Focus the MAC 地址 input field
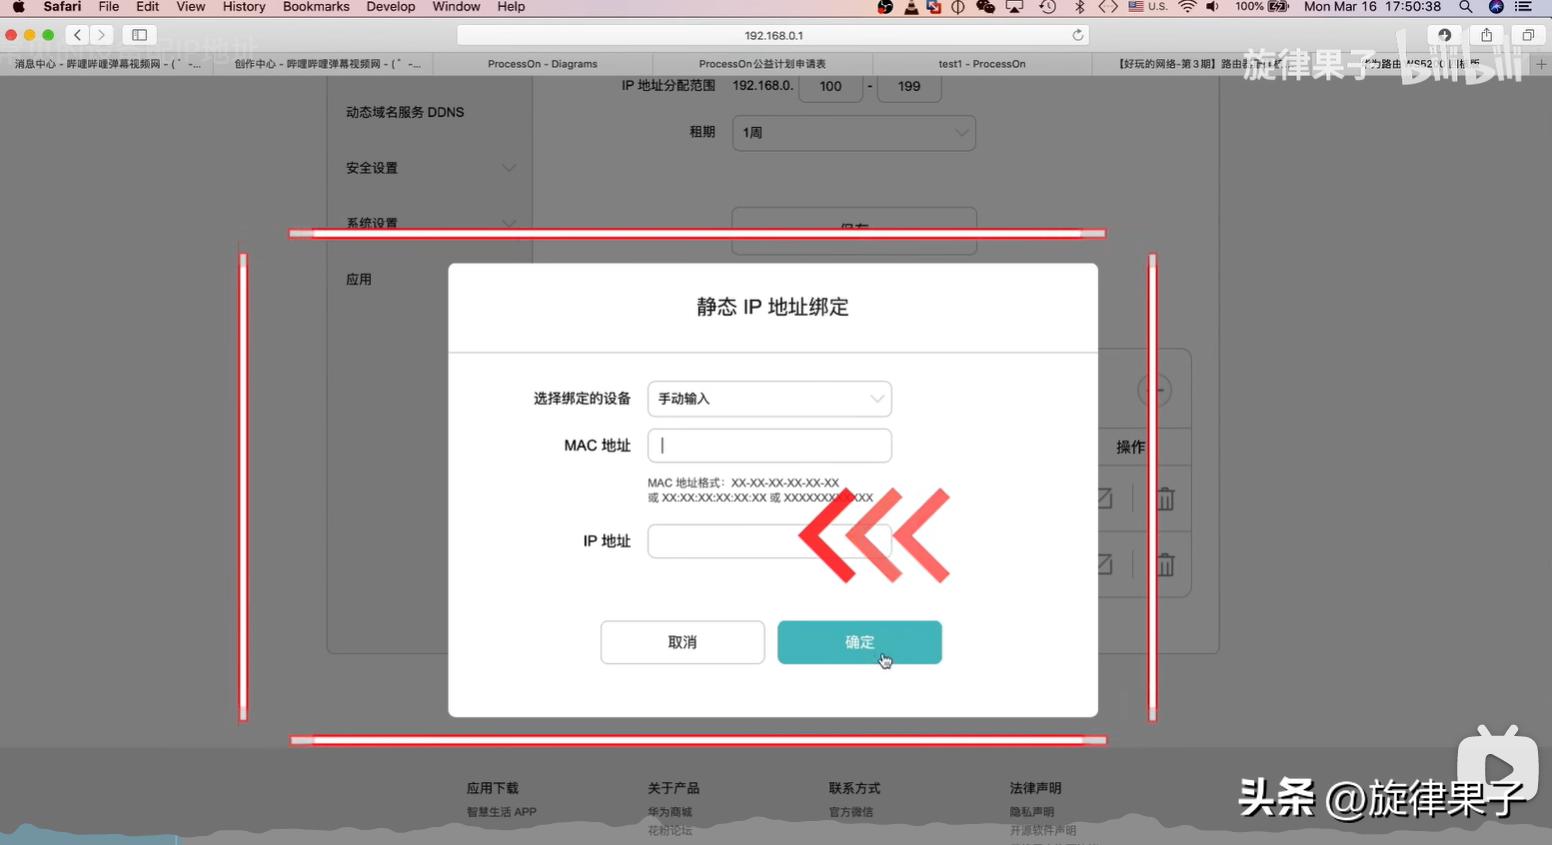The height and width of the screenshot is (845, 1552). [769, 446]
